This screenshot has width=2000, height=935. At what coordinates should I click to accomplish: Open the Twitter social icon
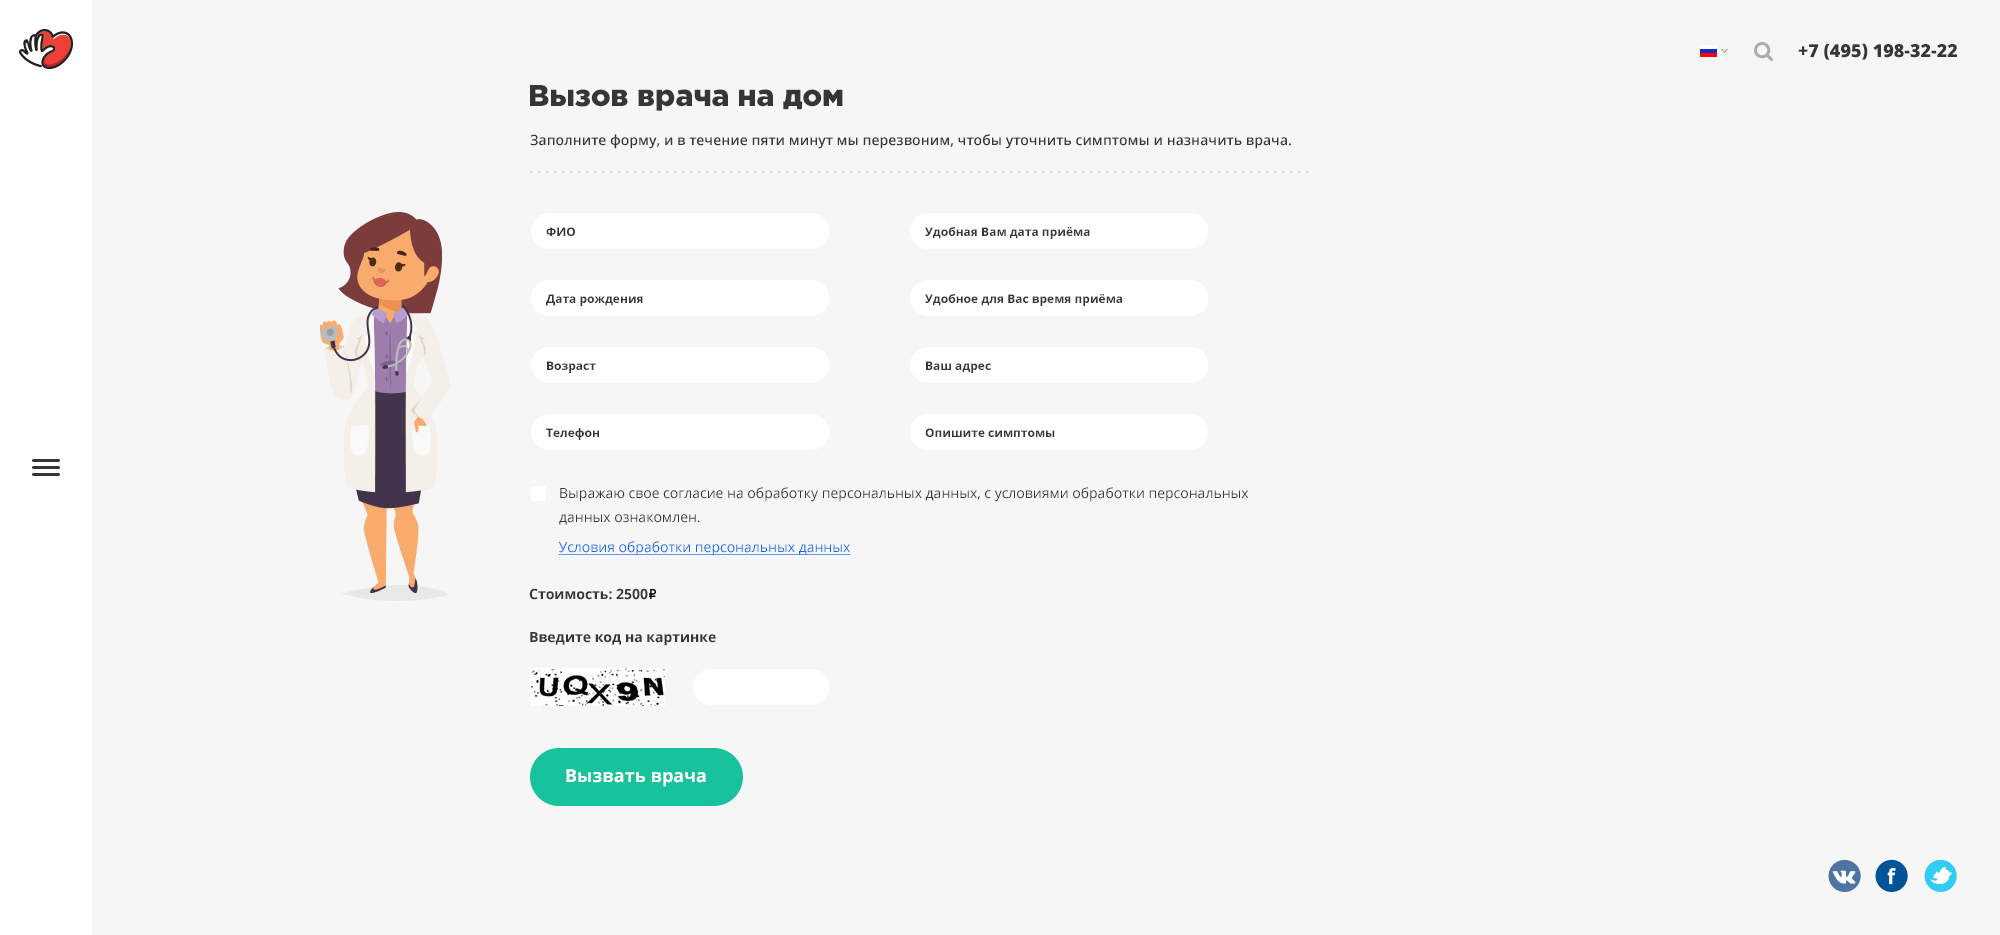pos(1940,876)
